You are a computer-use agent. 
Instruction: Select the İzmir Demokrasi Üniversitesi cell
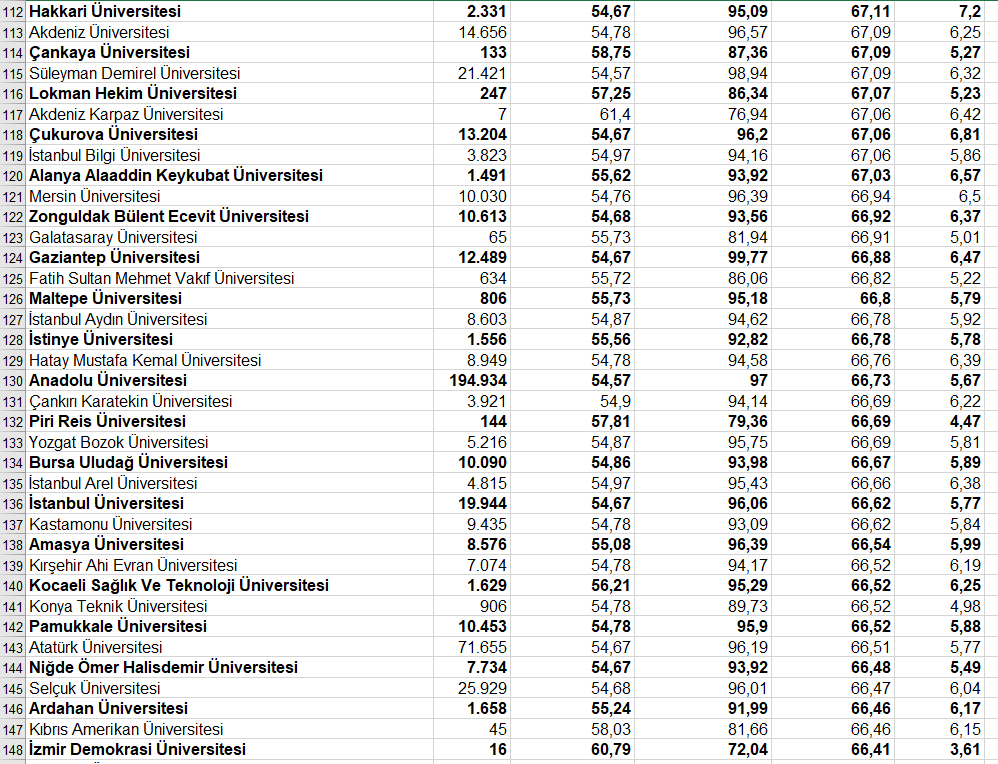click(x=229, y=749)
